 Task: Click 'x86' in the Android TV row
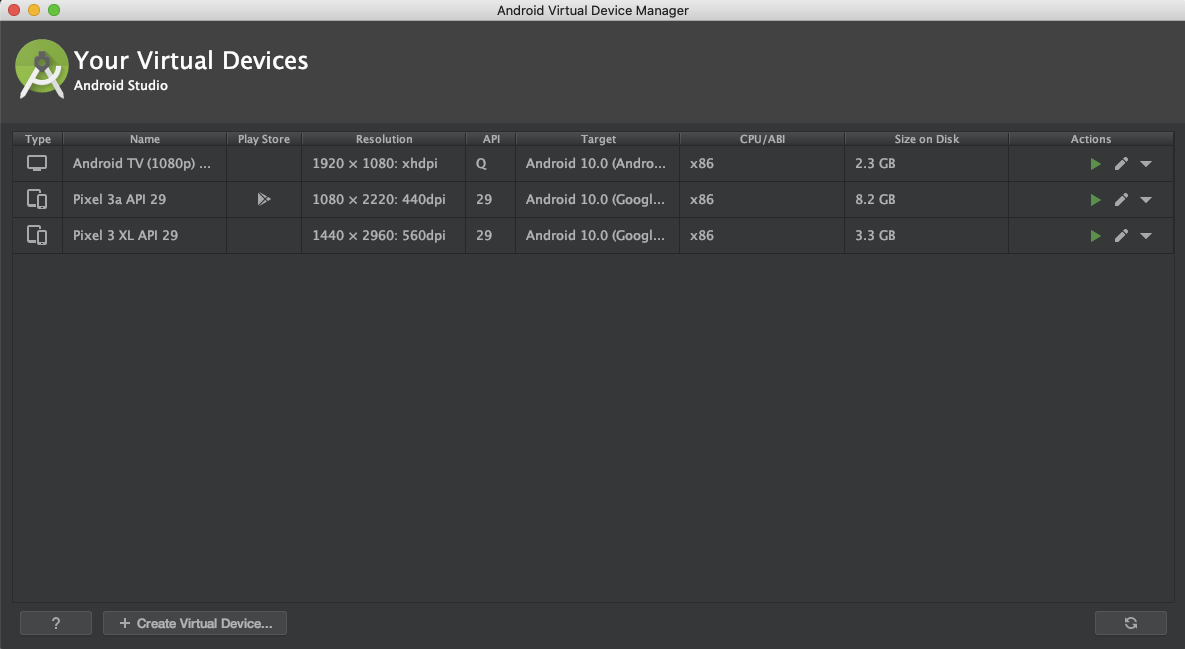pyautogui.click(x=701, y=163)
